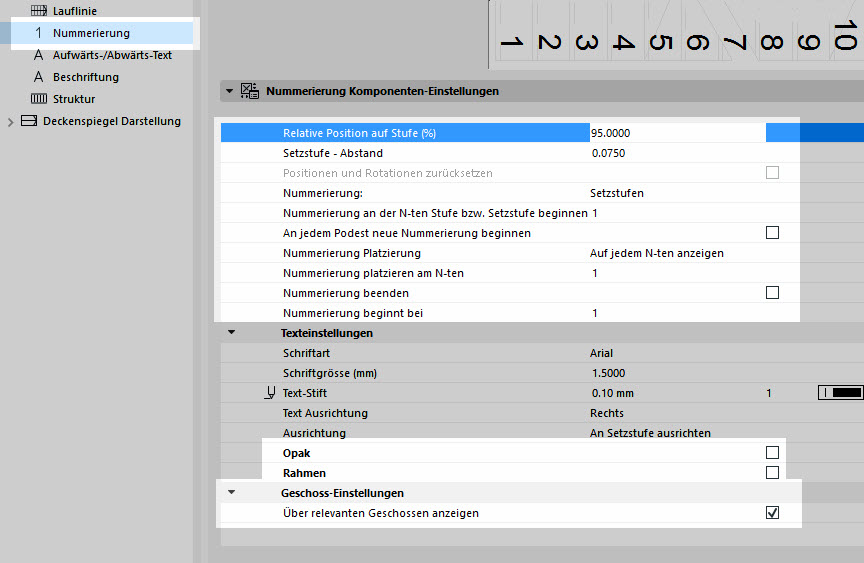Enable the Opak checkbox

coord(773,452)
